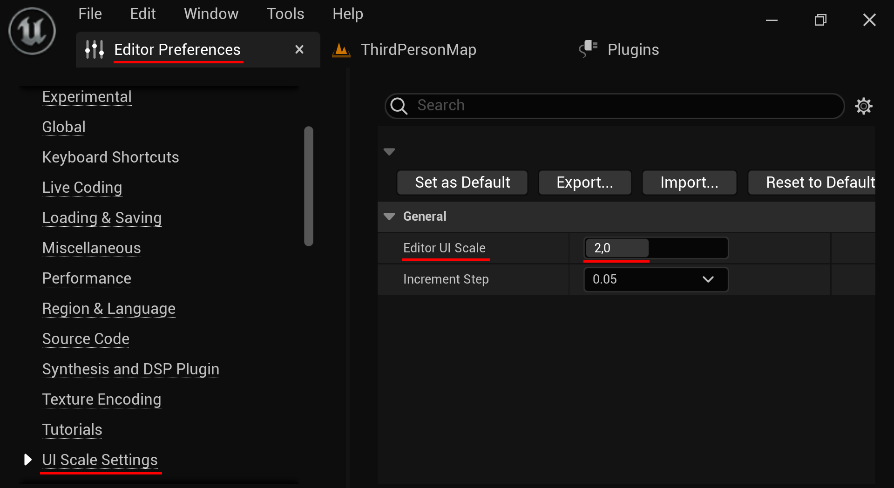The image size is (894, 488).
Task: Select Keyboard Shortcuts in the sidebar
Action: pyautogui.click(x=110, y=157)
